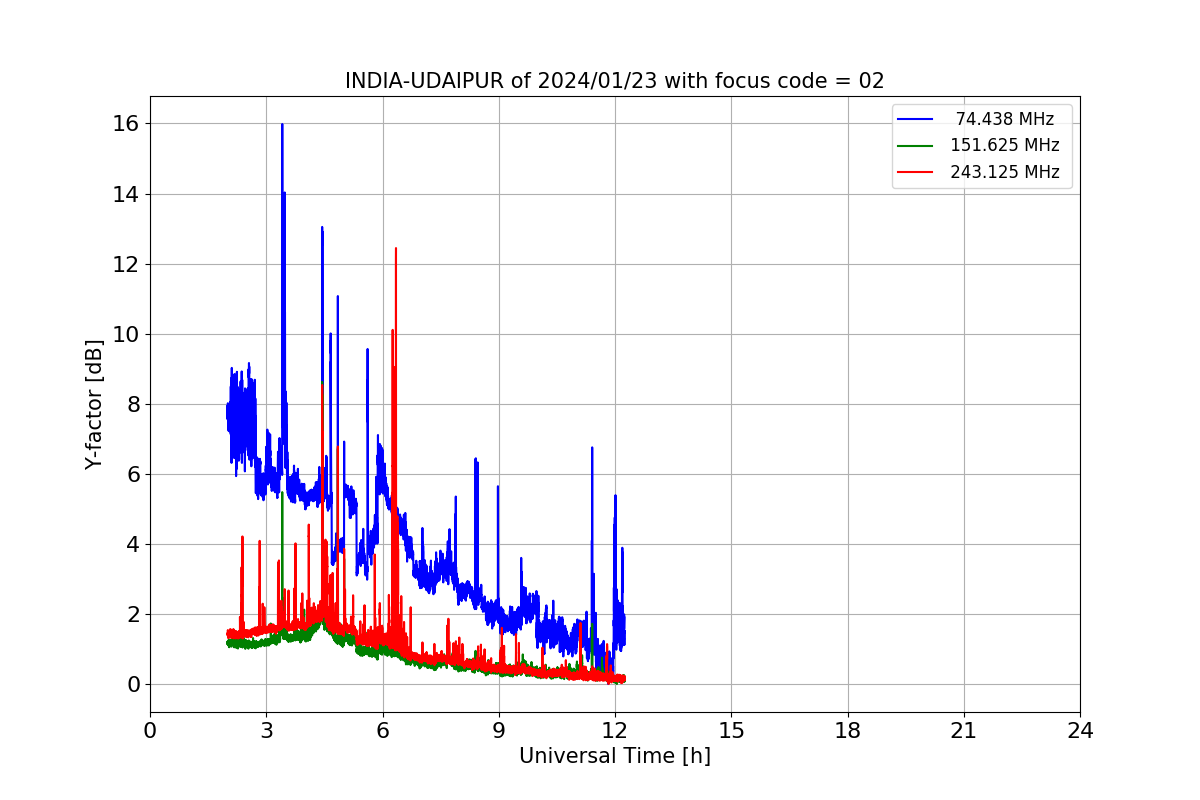Click the y-axis tick label 10
This screenshot has height=800, width=1200.
tap(128, 334)
